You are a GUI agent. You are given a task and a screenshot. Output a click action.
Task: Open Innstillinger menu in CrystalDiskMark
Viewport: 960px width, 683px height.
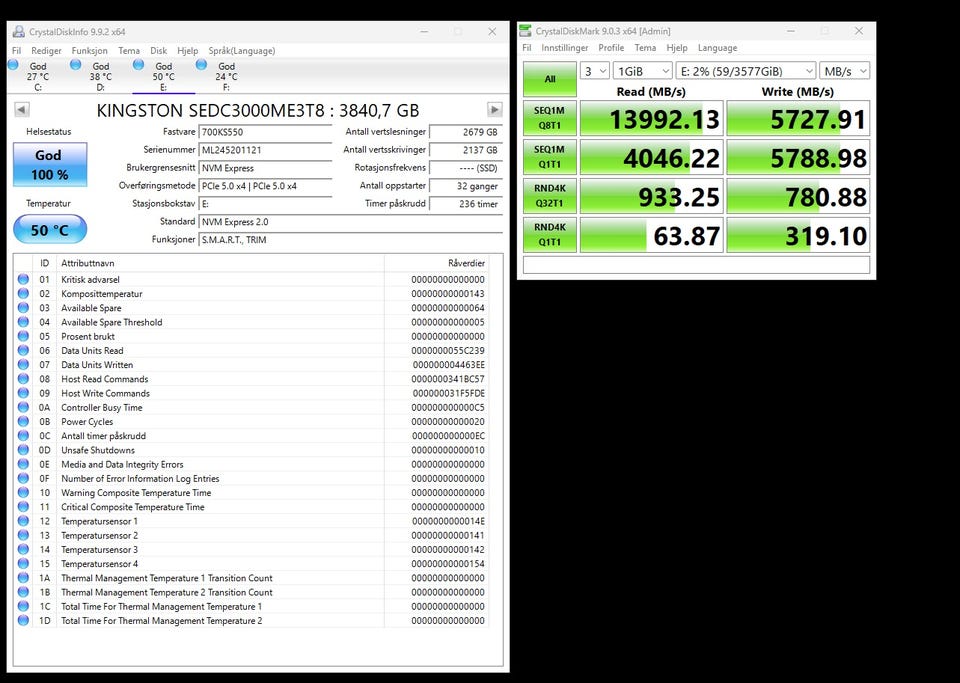[x=564, y=48]
